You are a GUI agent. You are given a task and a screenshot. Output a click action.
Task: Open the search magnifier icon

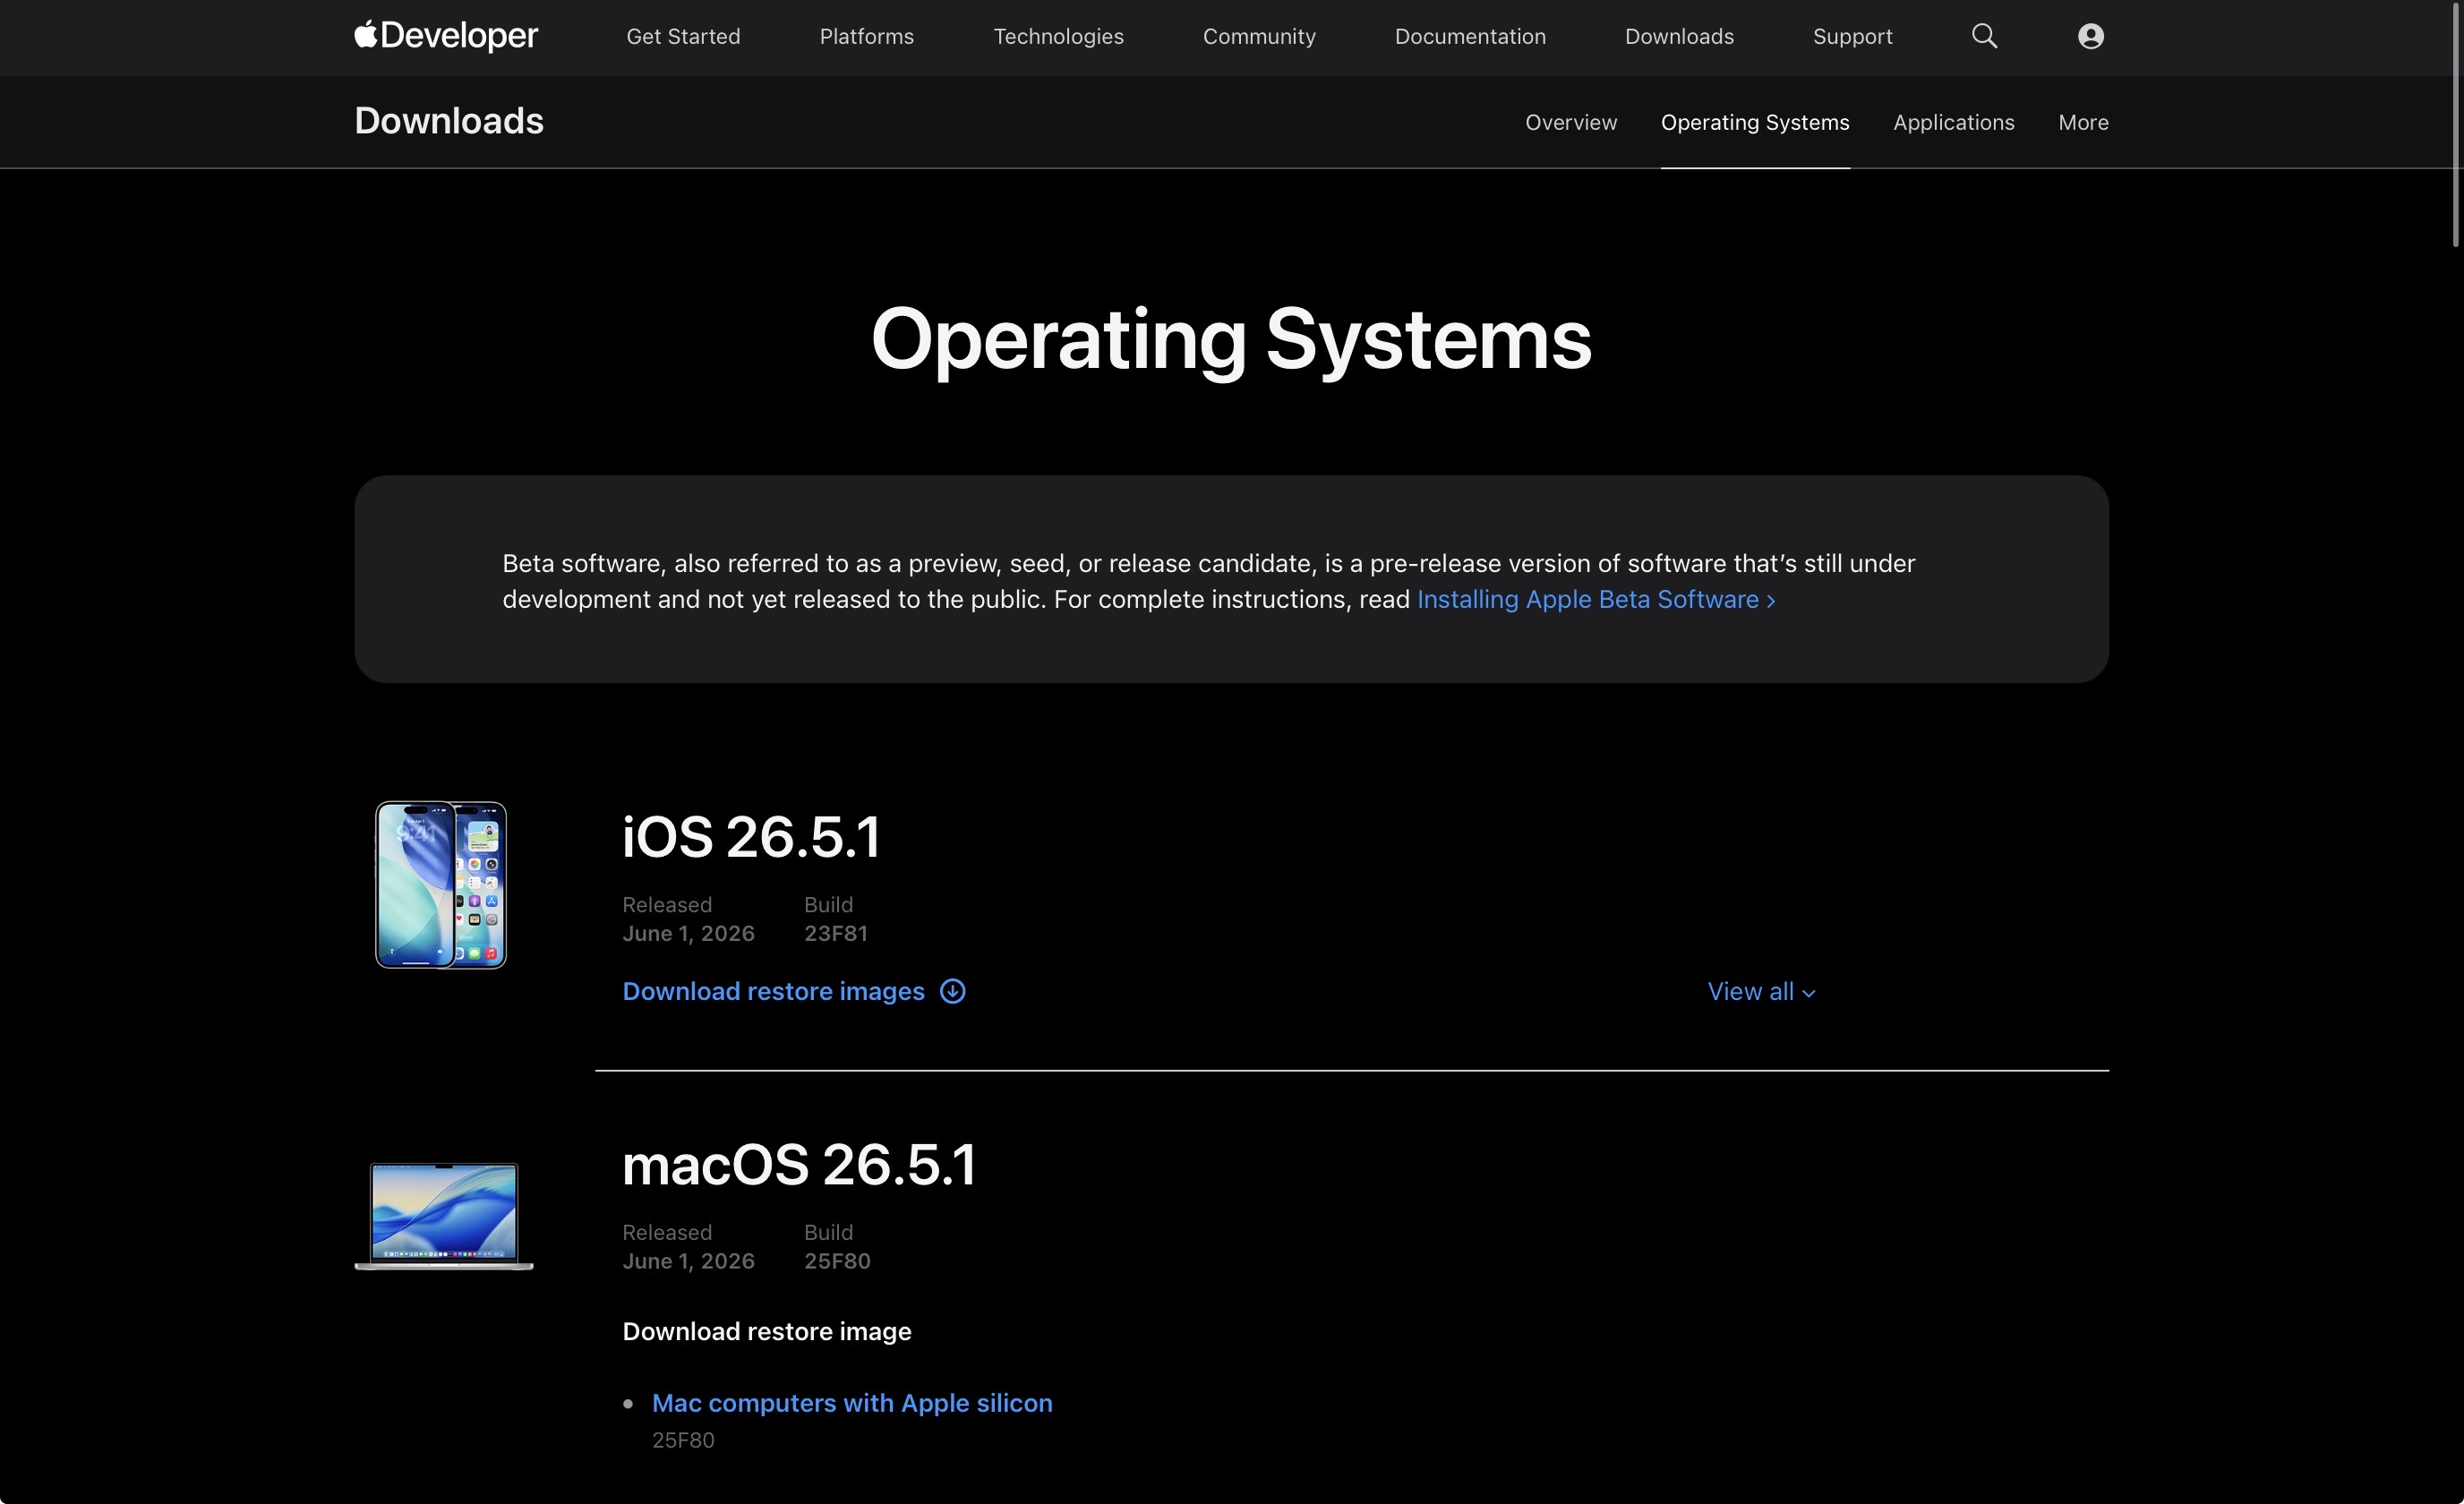[1984, 36]
